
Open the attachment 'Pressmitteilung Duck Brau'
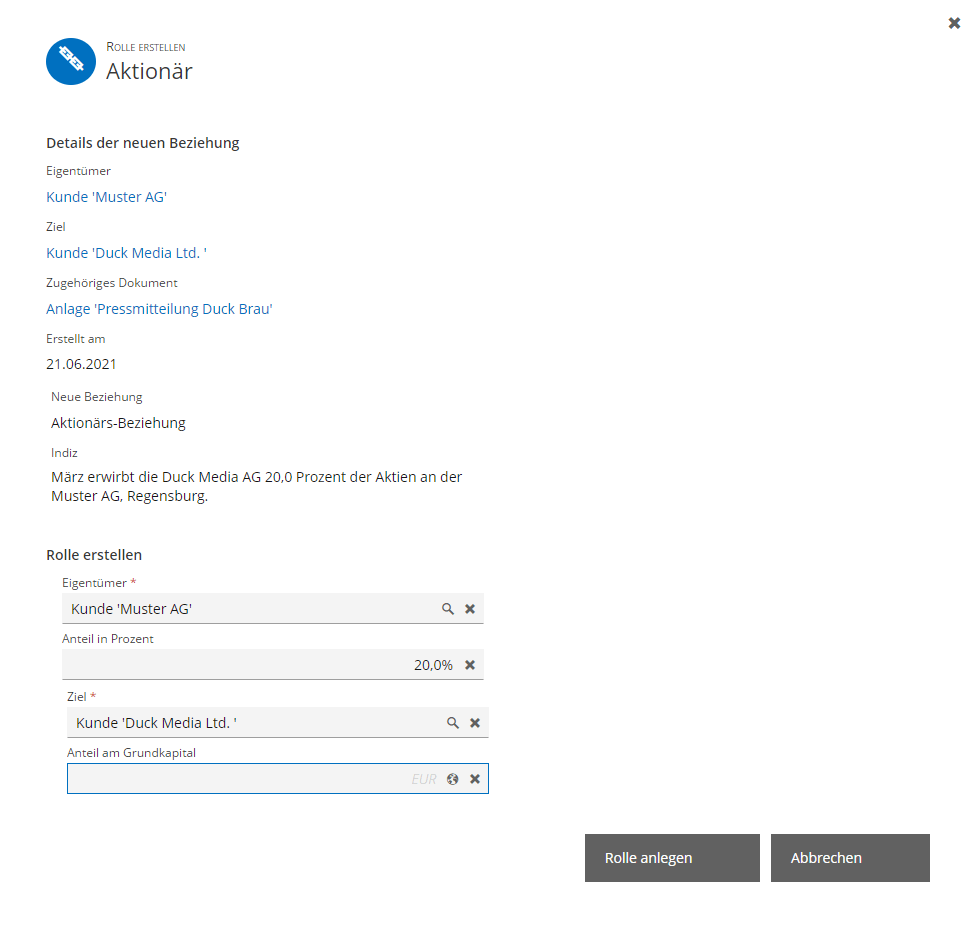coord(160,309)
